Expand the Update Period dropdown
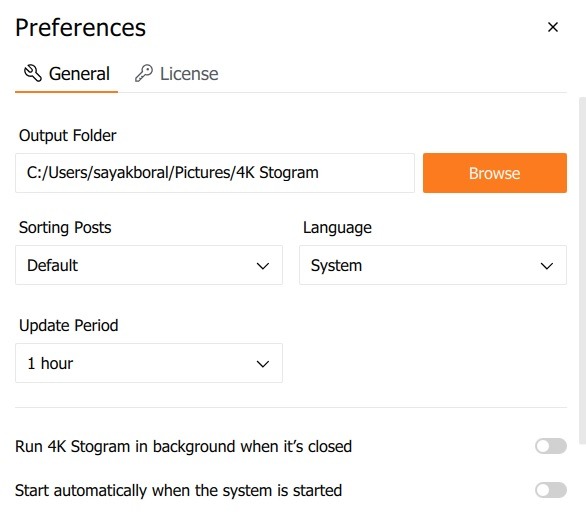Viewport: 586px width, 521px height. (149, 363)
